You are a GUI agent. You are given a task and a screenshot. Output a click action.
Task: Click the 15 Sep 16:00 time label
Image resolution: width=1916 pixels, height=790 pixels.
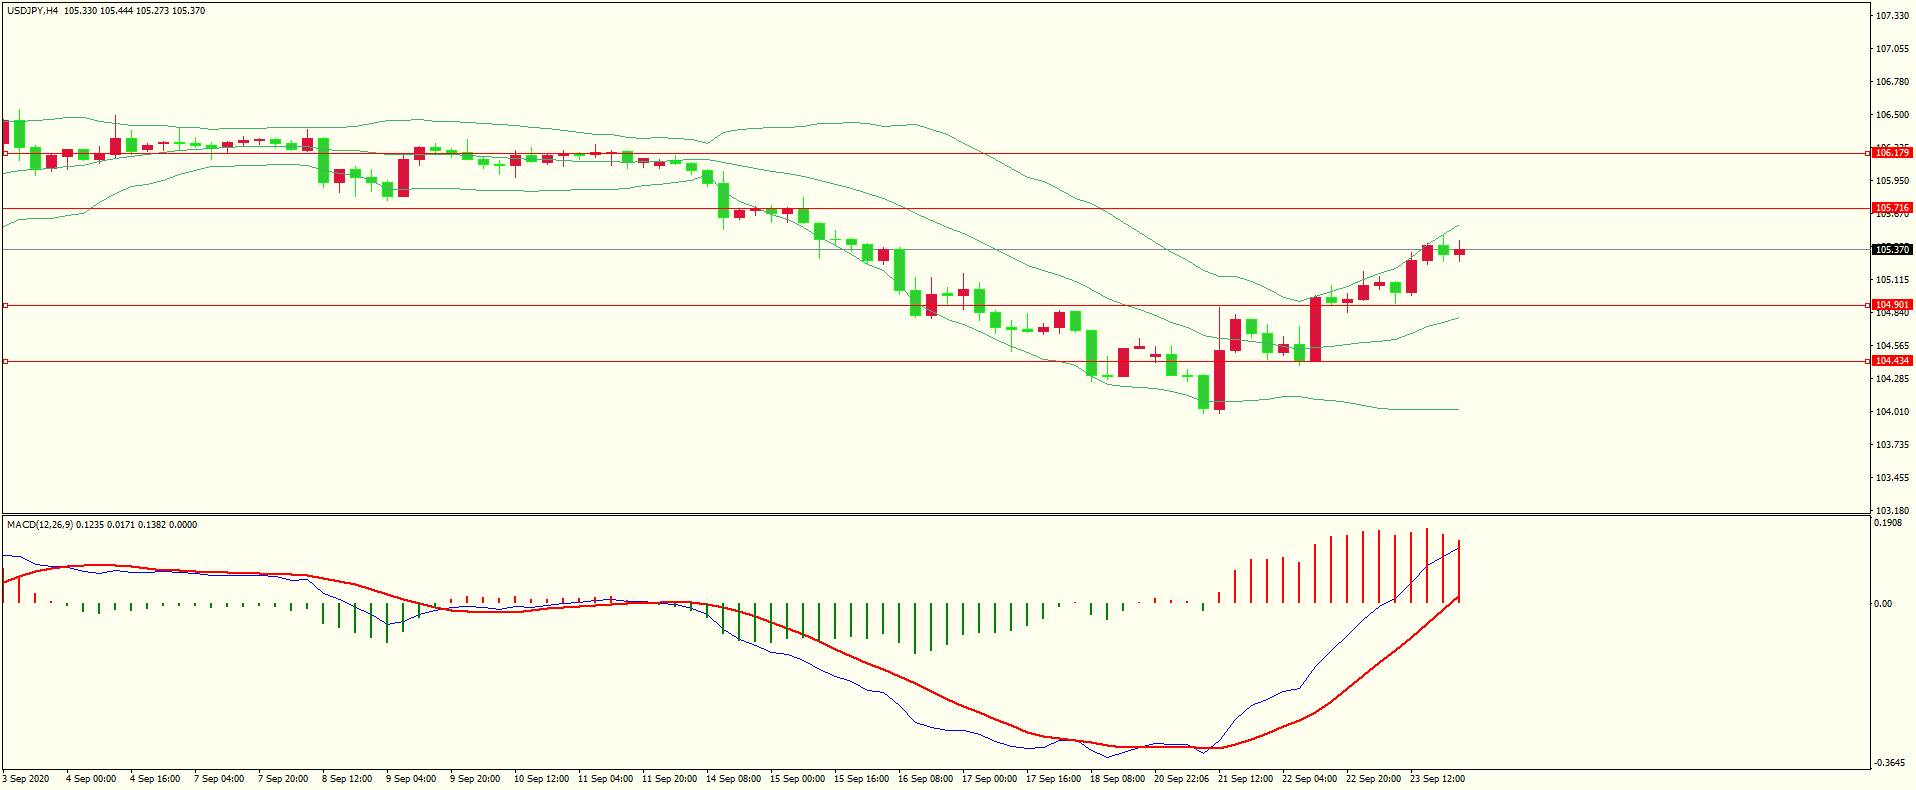click(x=861, y=779)
